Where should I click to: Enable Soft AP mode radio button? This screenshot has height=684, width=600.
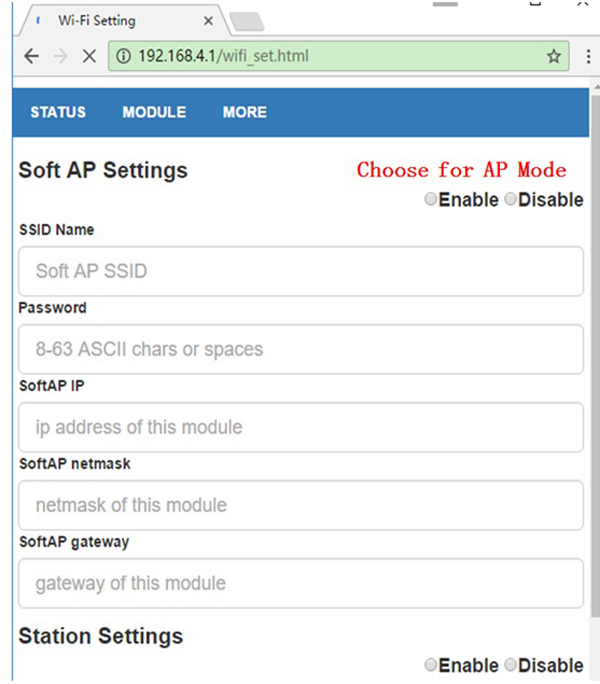click(x=431, y=200)
